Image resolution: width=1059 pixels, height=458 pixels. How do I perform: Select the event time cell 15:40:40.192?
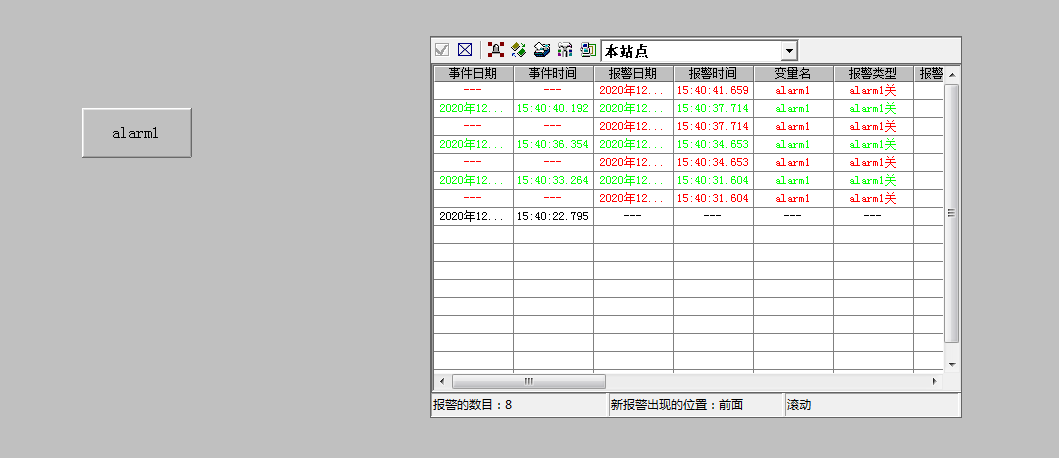[x=553, y=108]
